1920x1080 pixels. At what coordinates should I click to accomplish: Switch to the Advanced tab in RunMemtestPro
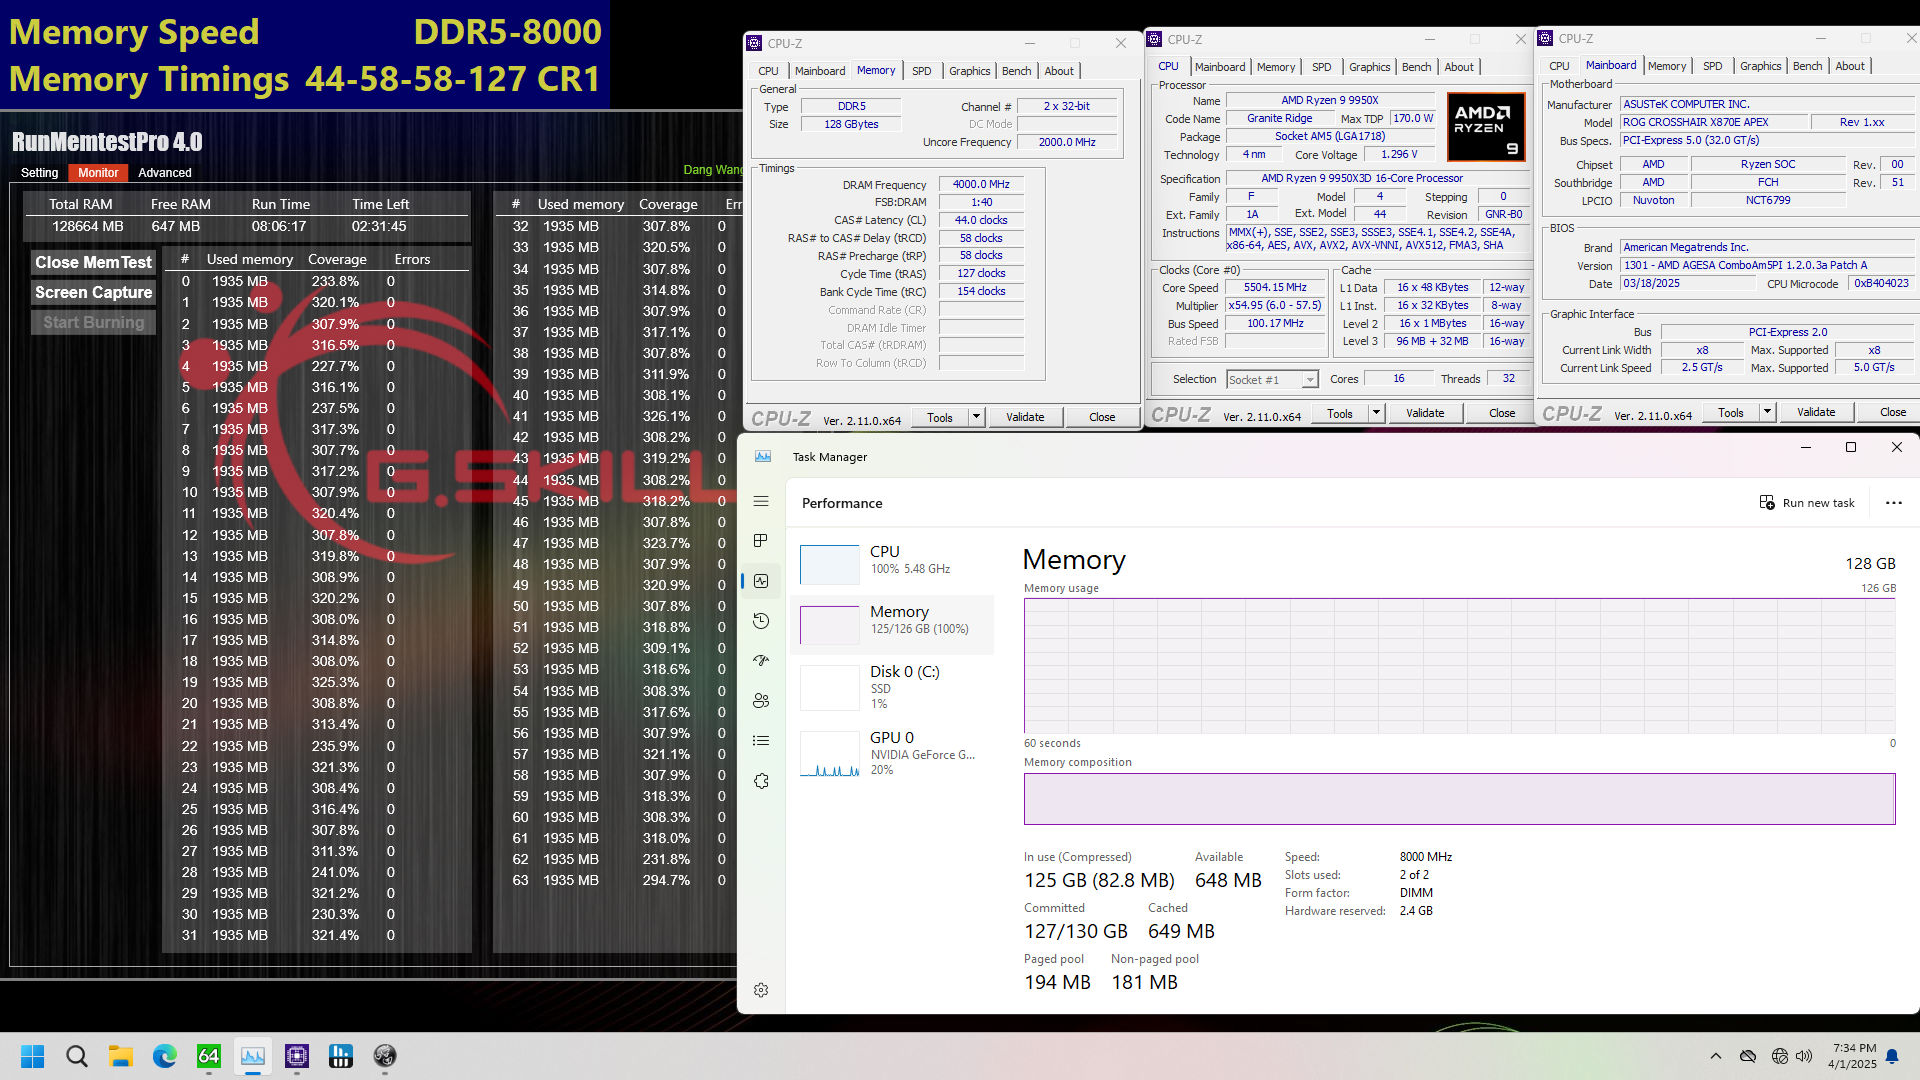click(x=164, y=172)
